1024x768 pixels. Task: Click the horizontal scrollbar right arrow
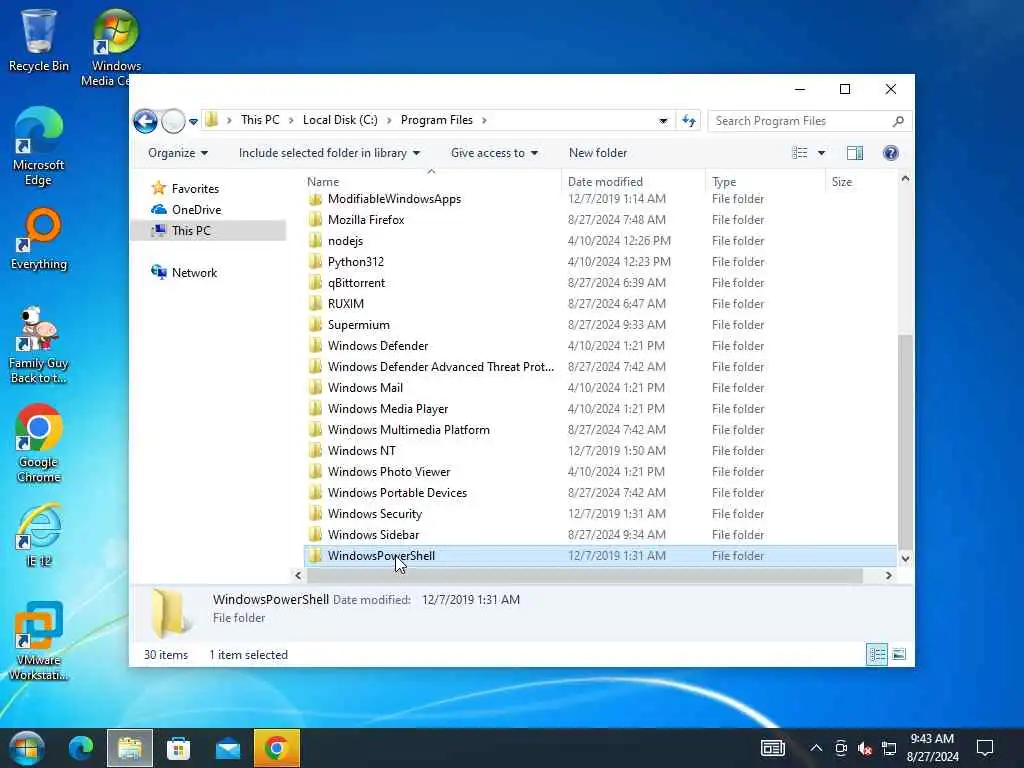[x=888, y=575]
